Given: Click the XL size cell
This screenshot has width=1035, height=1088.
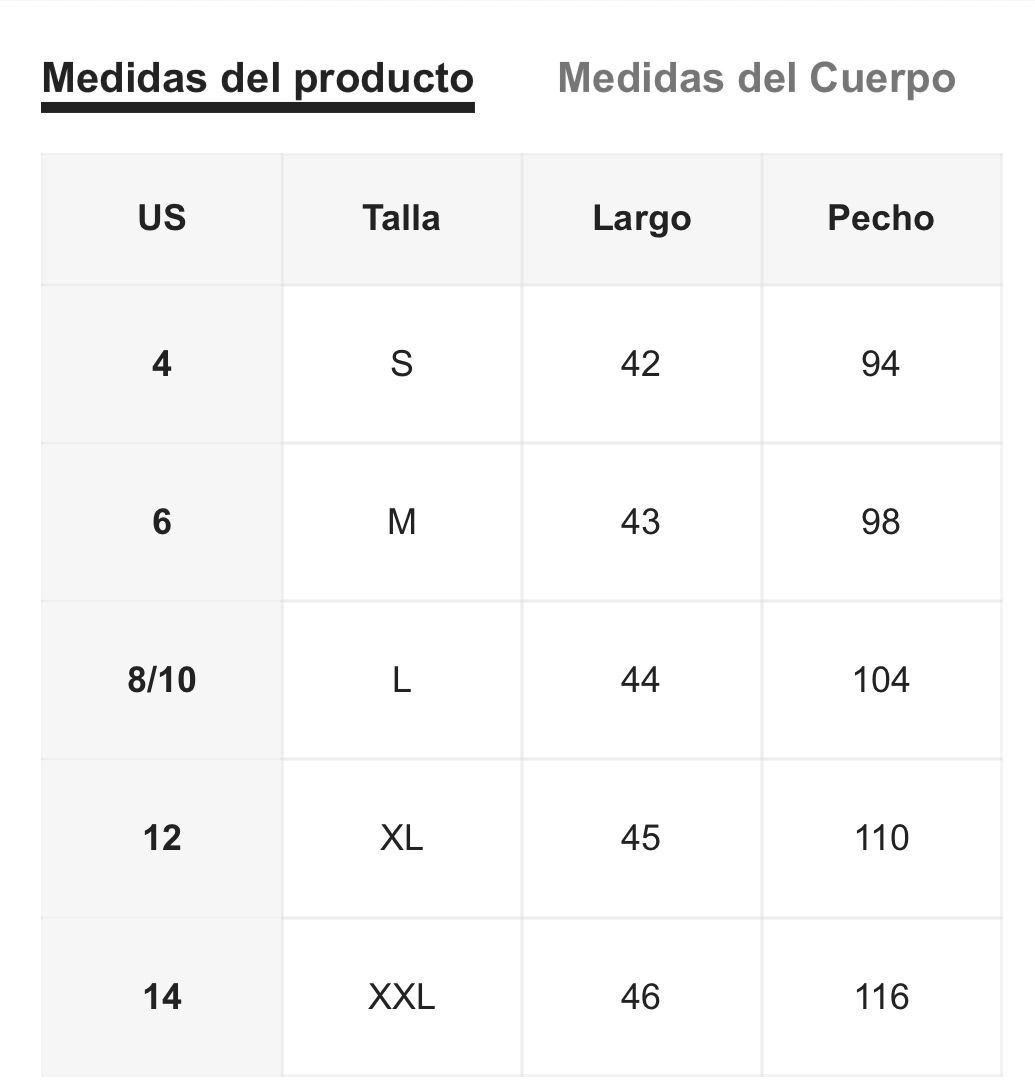Looking at the screenshot, I should point(402,838).
